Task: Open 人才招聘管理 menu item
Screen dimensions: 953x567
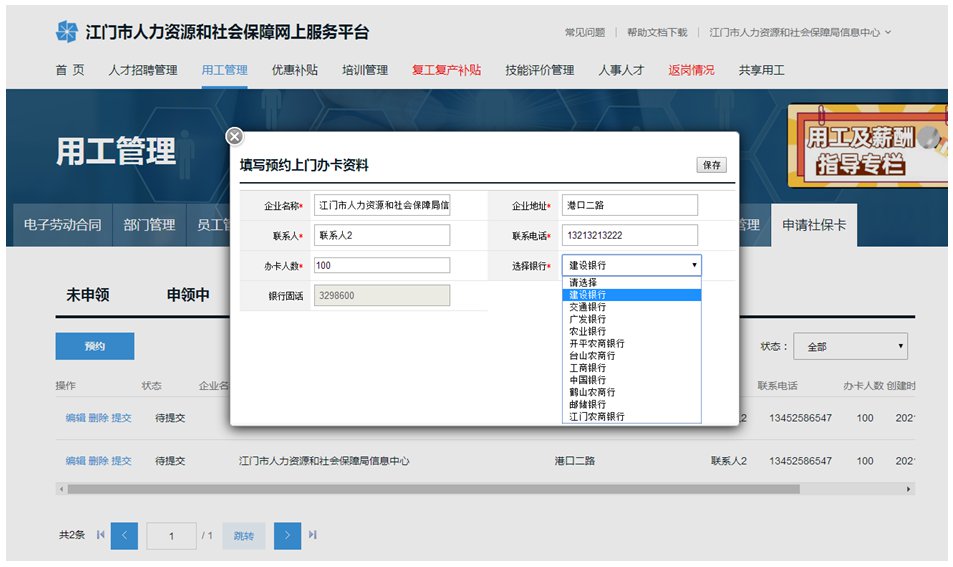Action: click(143, 70)
